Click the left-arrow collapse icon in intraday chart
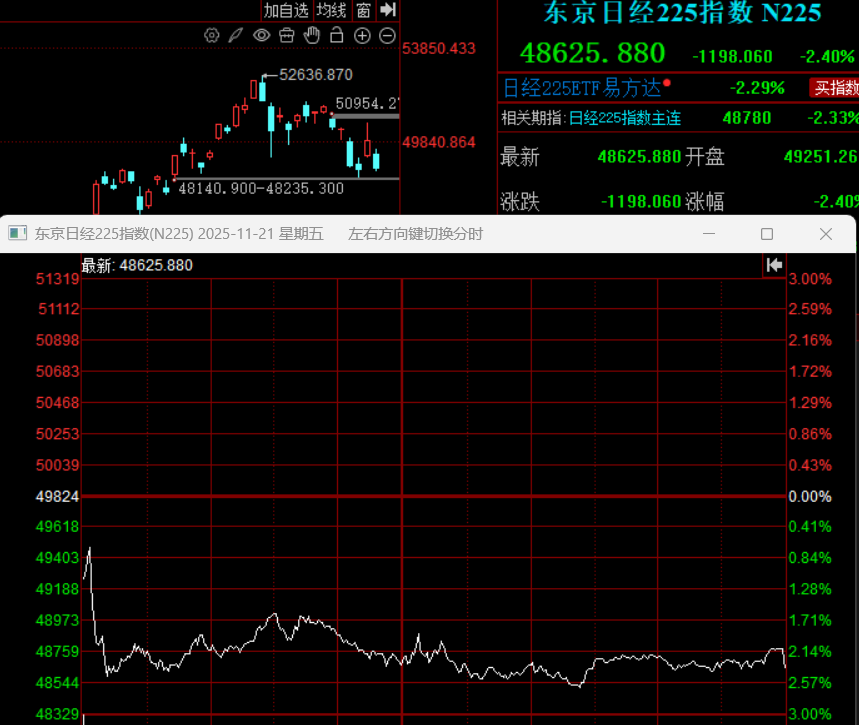Viewport: 859px width, 725px height. [773, 265]
